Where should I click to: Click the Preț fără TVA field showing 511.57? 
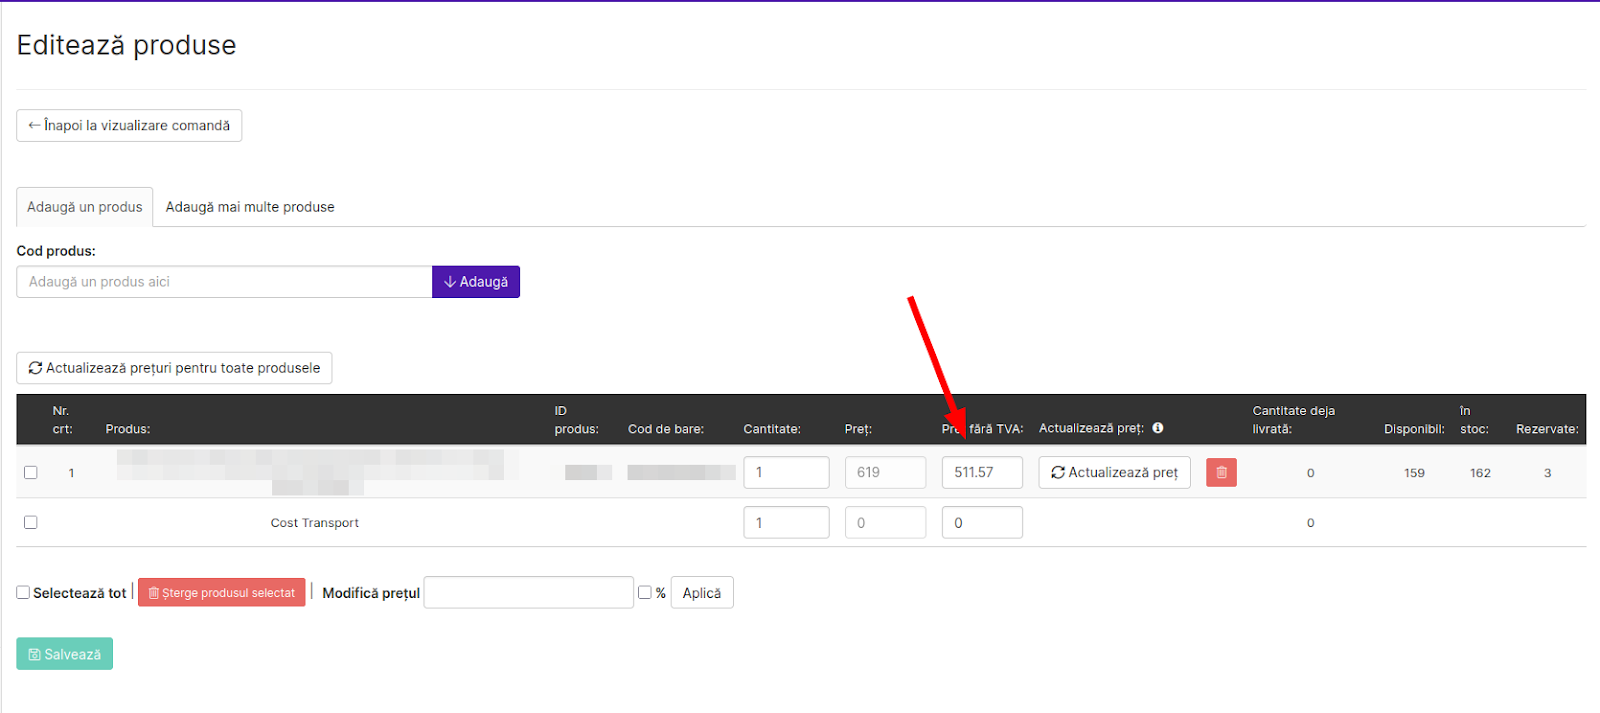tap(982, 472)
